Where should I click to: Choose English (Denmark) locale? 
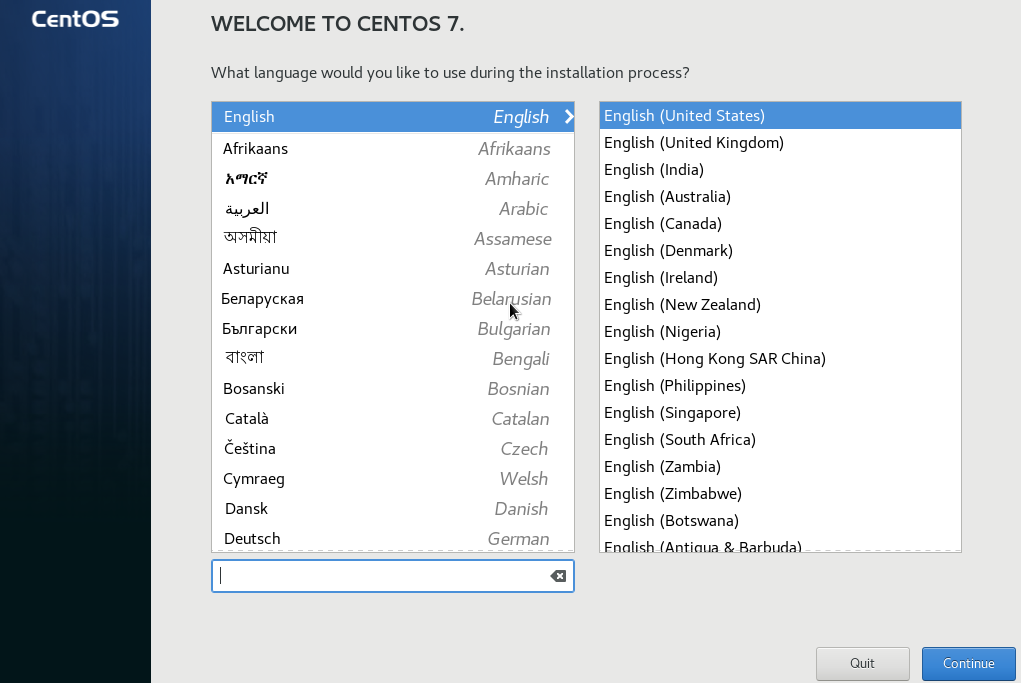coord(780,251)
